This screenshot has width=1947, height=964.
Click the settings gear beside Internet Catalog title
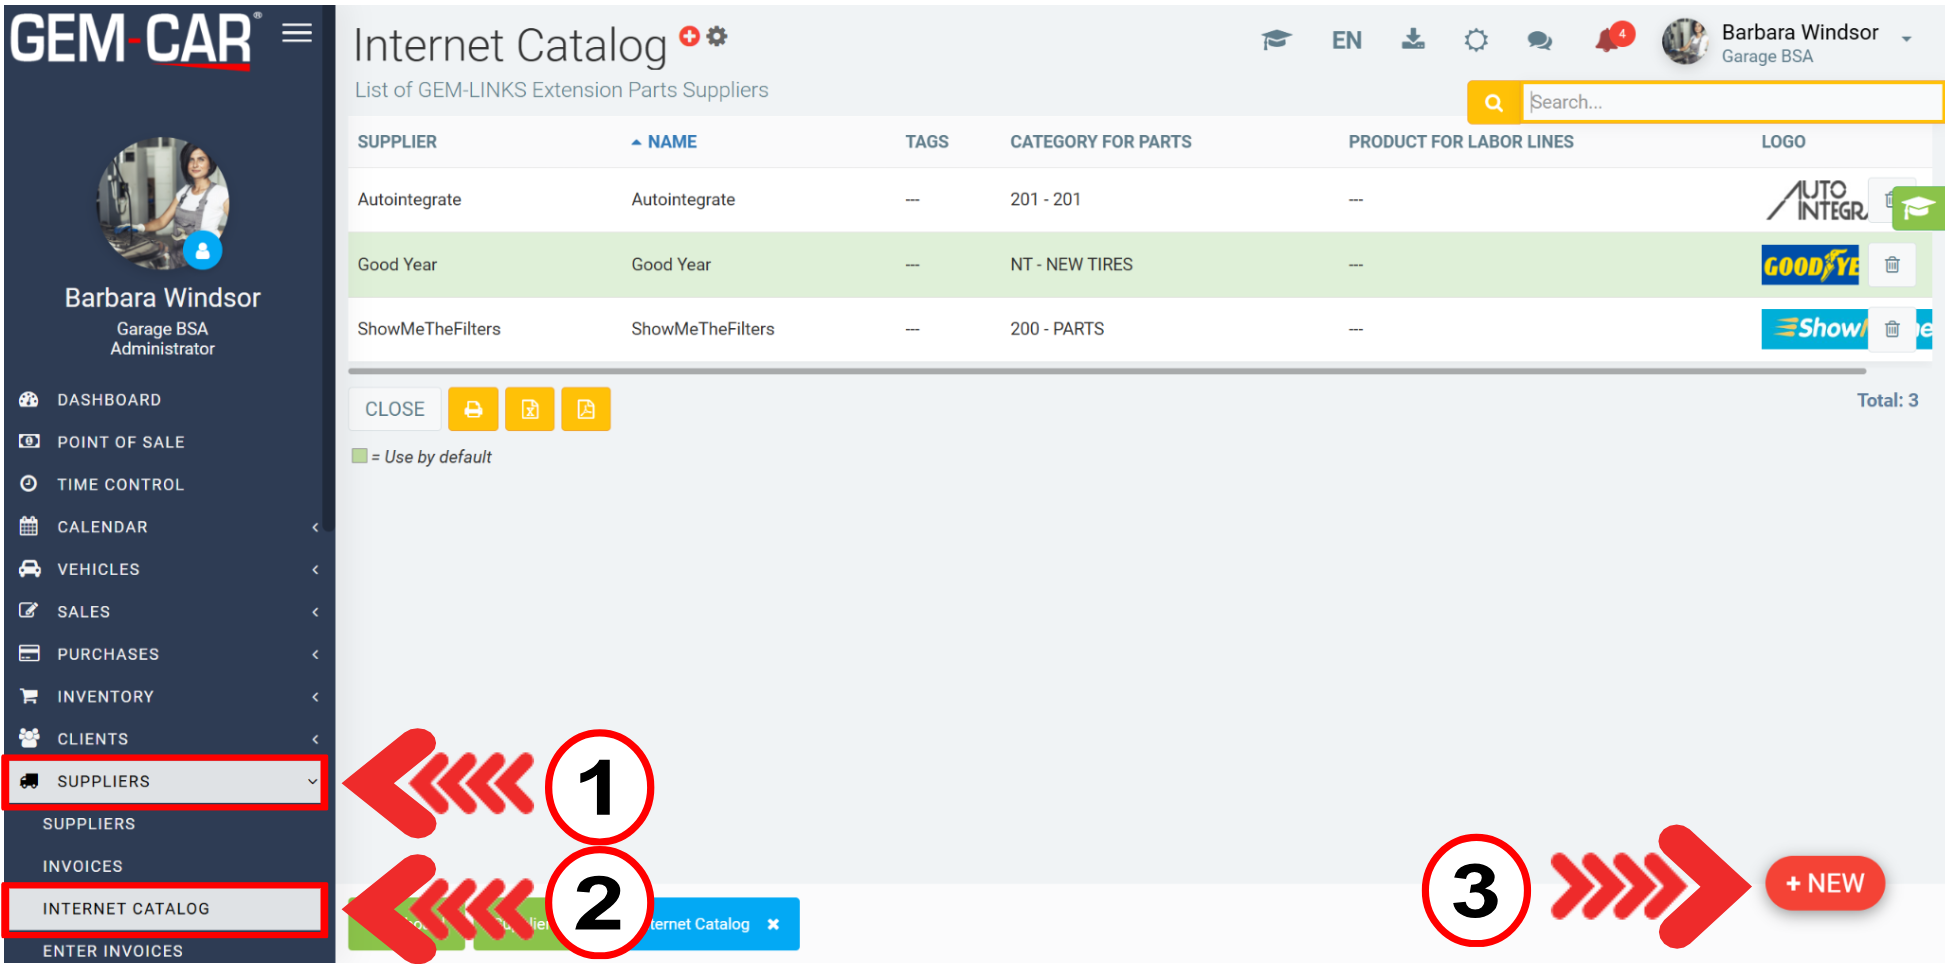[x=717, y=37]
